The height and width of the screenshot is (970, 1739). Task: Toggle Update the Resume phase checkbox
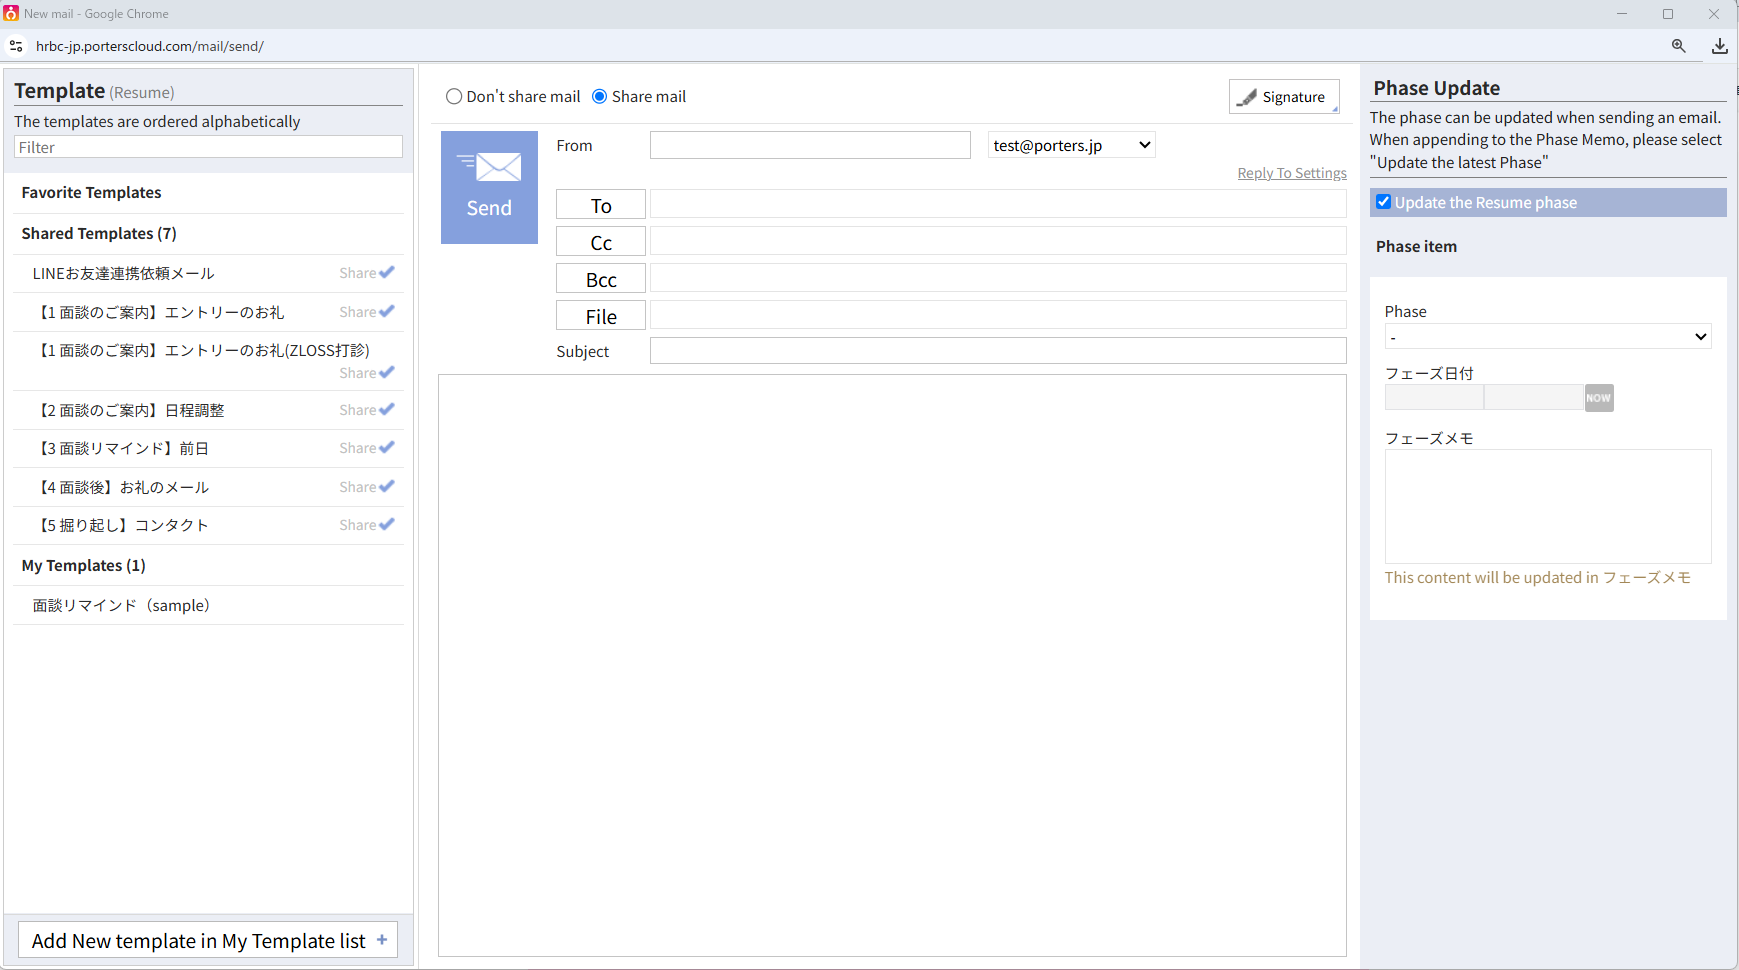1384,202
